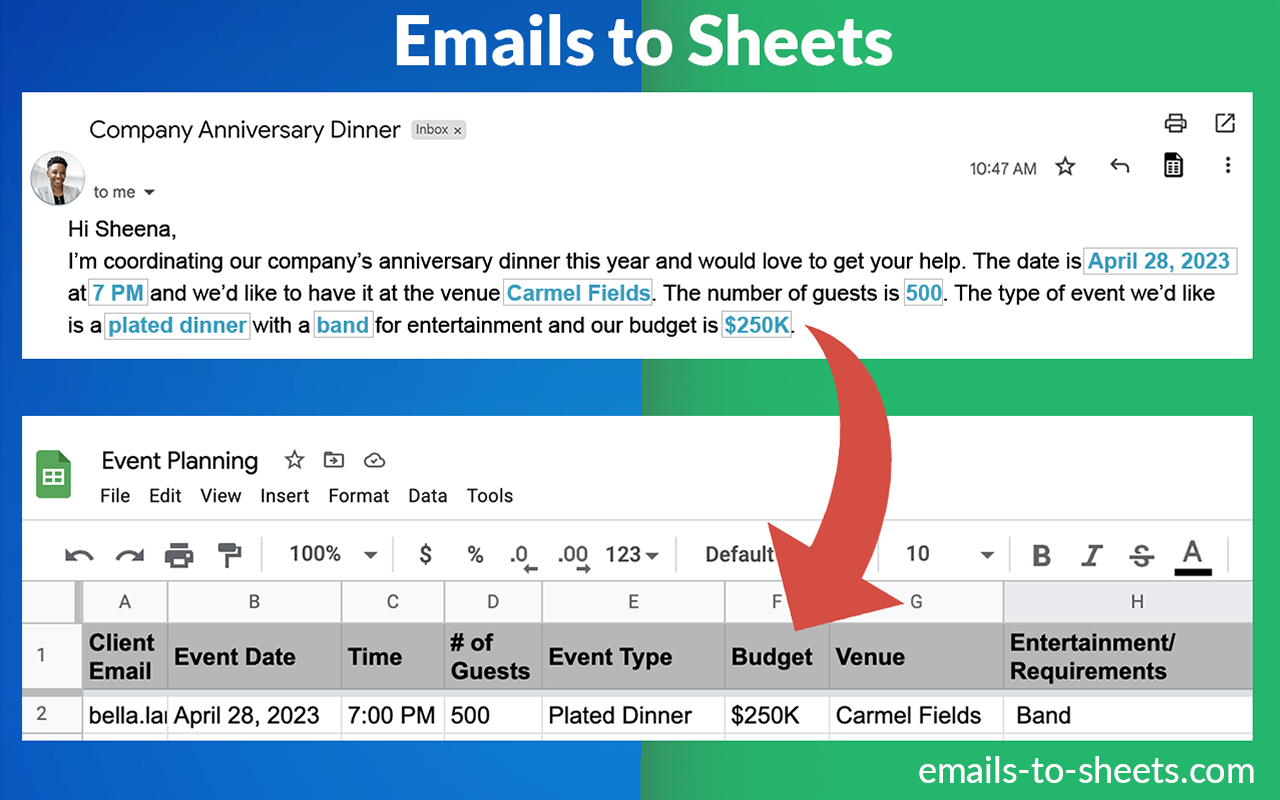Screen dimensions: 1280x800
Task: Toggle bold formatting in Sheets toolbar
Action: (x=1040, y=554)
